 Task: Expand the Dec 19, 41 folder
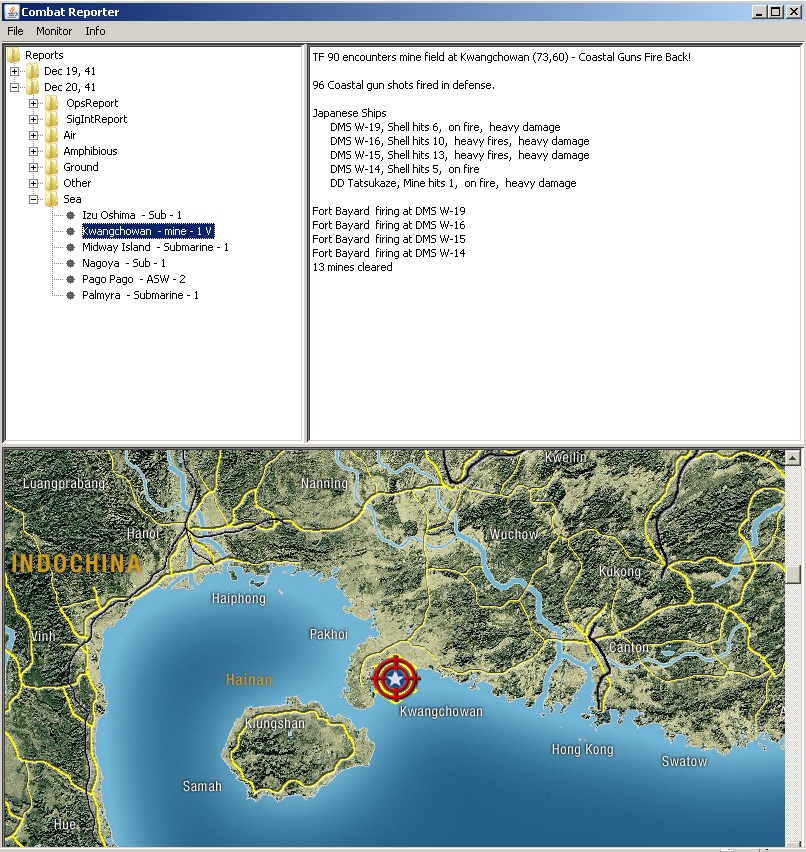(15, 71)
